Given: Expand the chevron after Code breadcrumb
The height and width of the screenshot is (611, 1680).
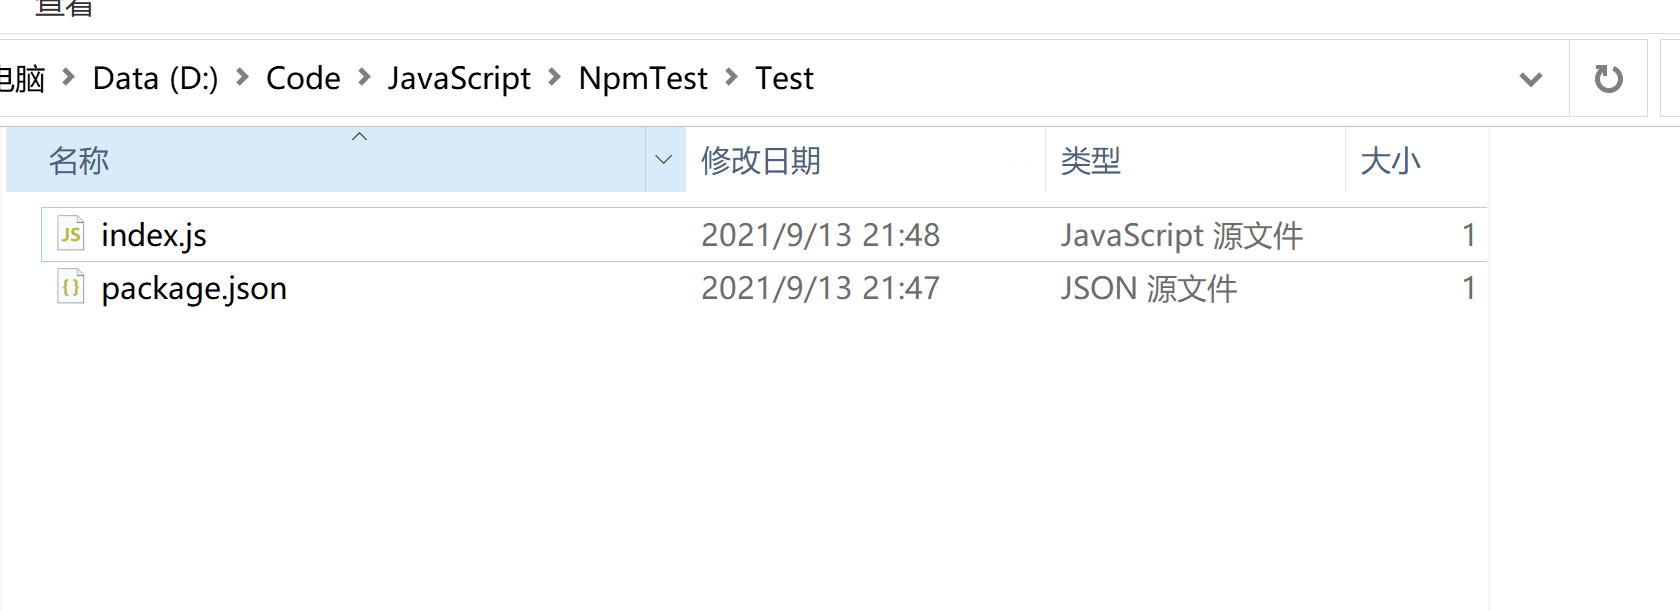Looking at the screenshot, I should (x=364, y=77).
